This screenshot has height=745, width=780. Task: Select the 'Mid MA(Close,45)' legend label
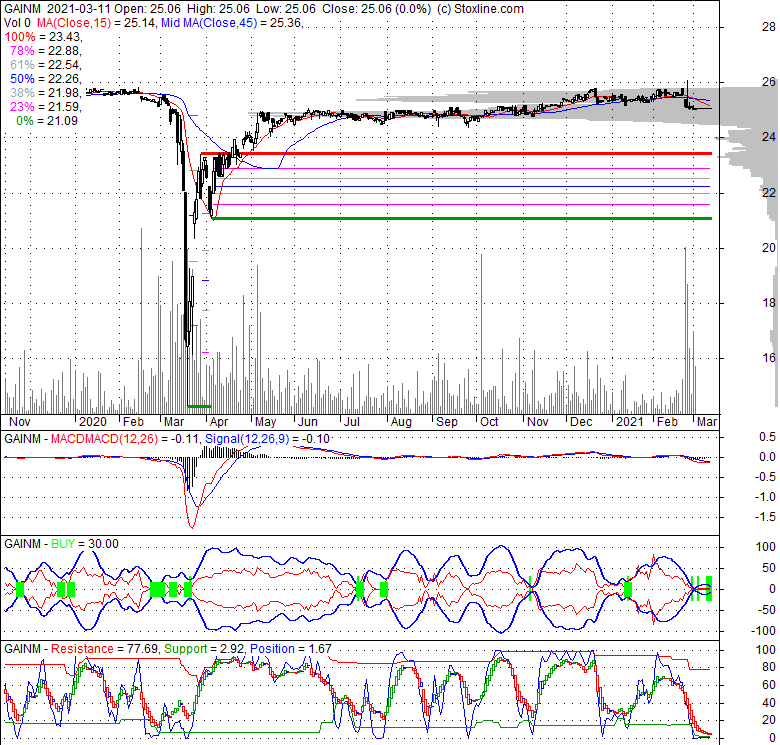tap(209, 23)
